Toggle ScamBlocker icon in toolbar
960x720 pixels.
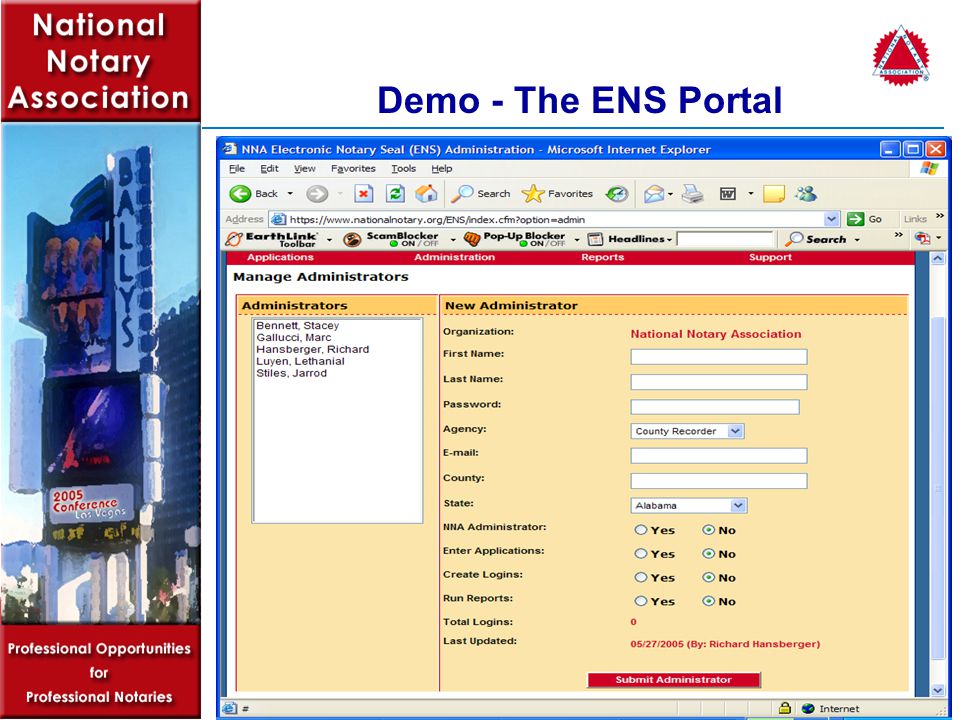pos(352,239)
